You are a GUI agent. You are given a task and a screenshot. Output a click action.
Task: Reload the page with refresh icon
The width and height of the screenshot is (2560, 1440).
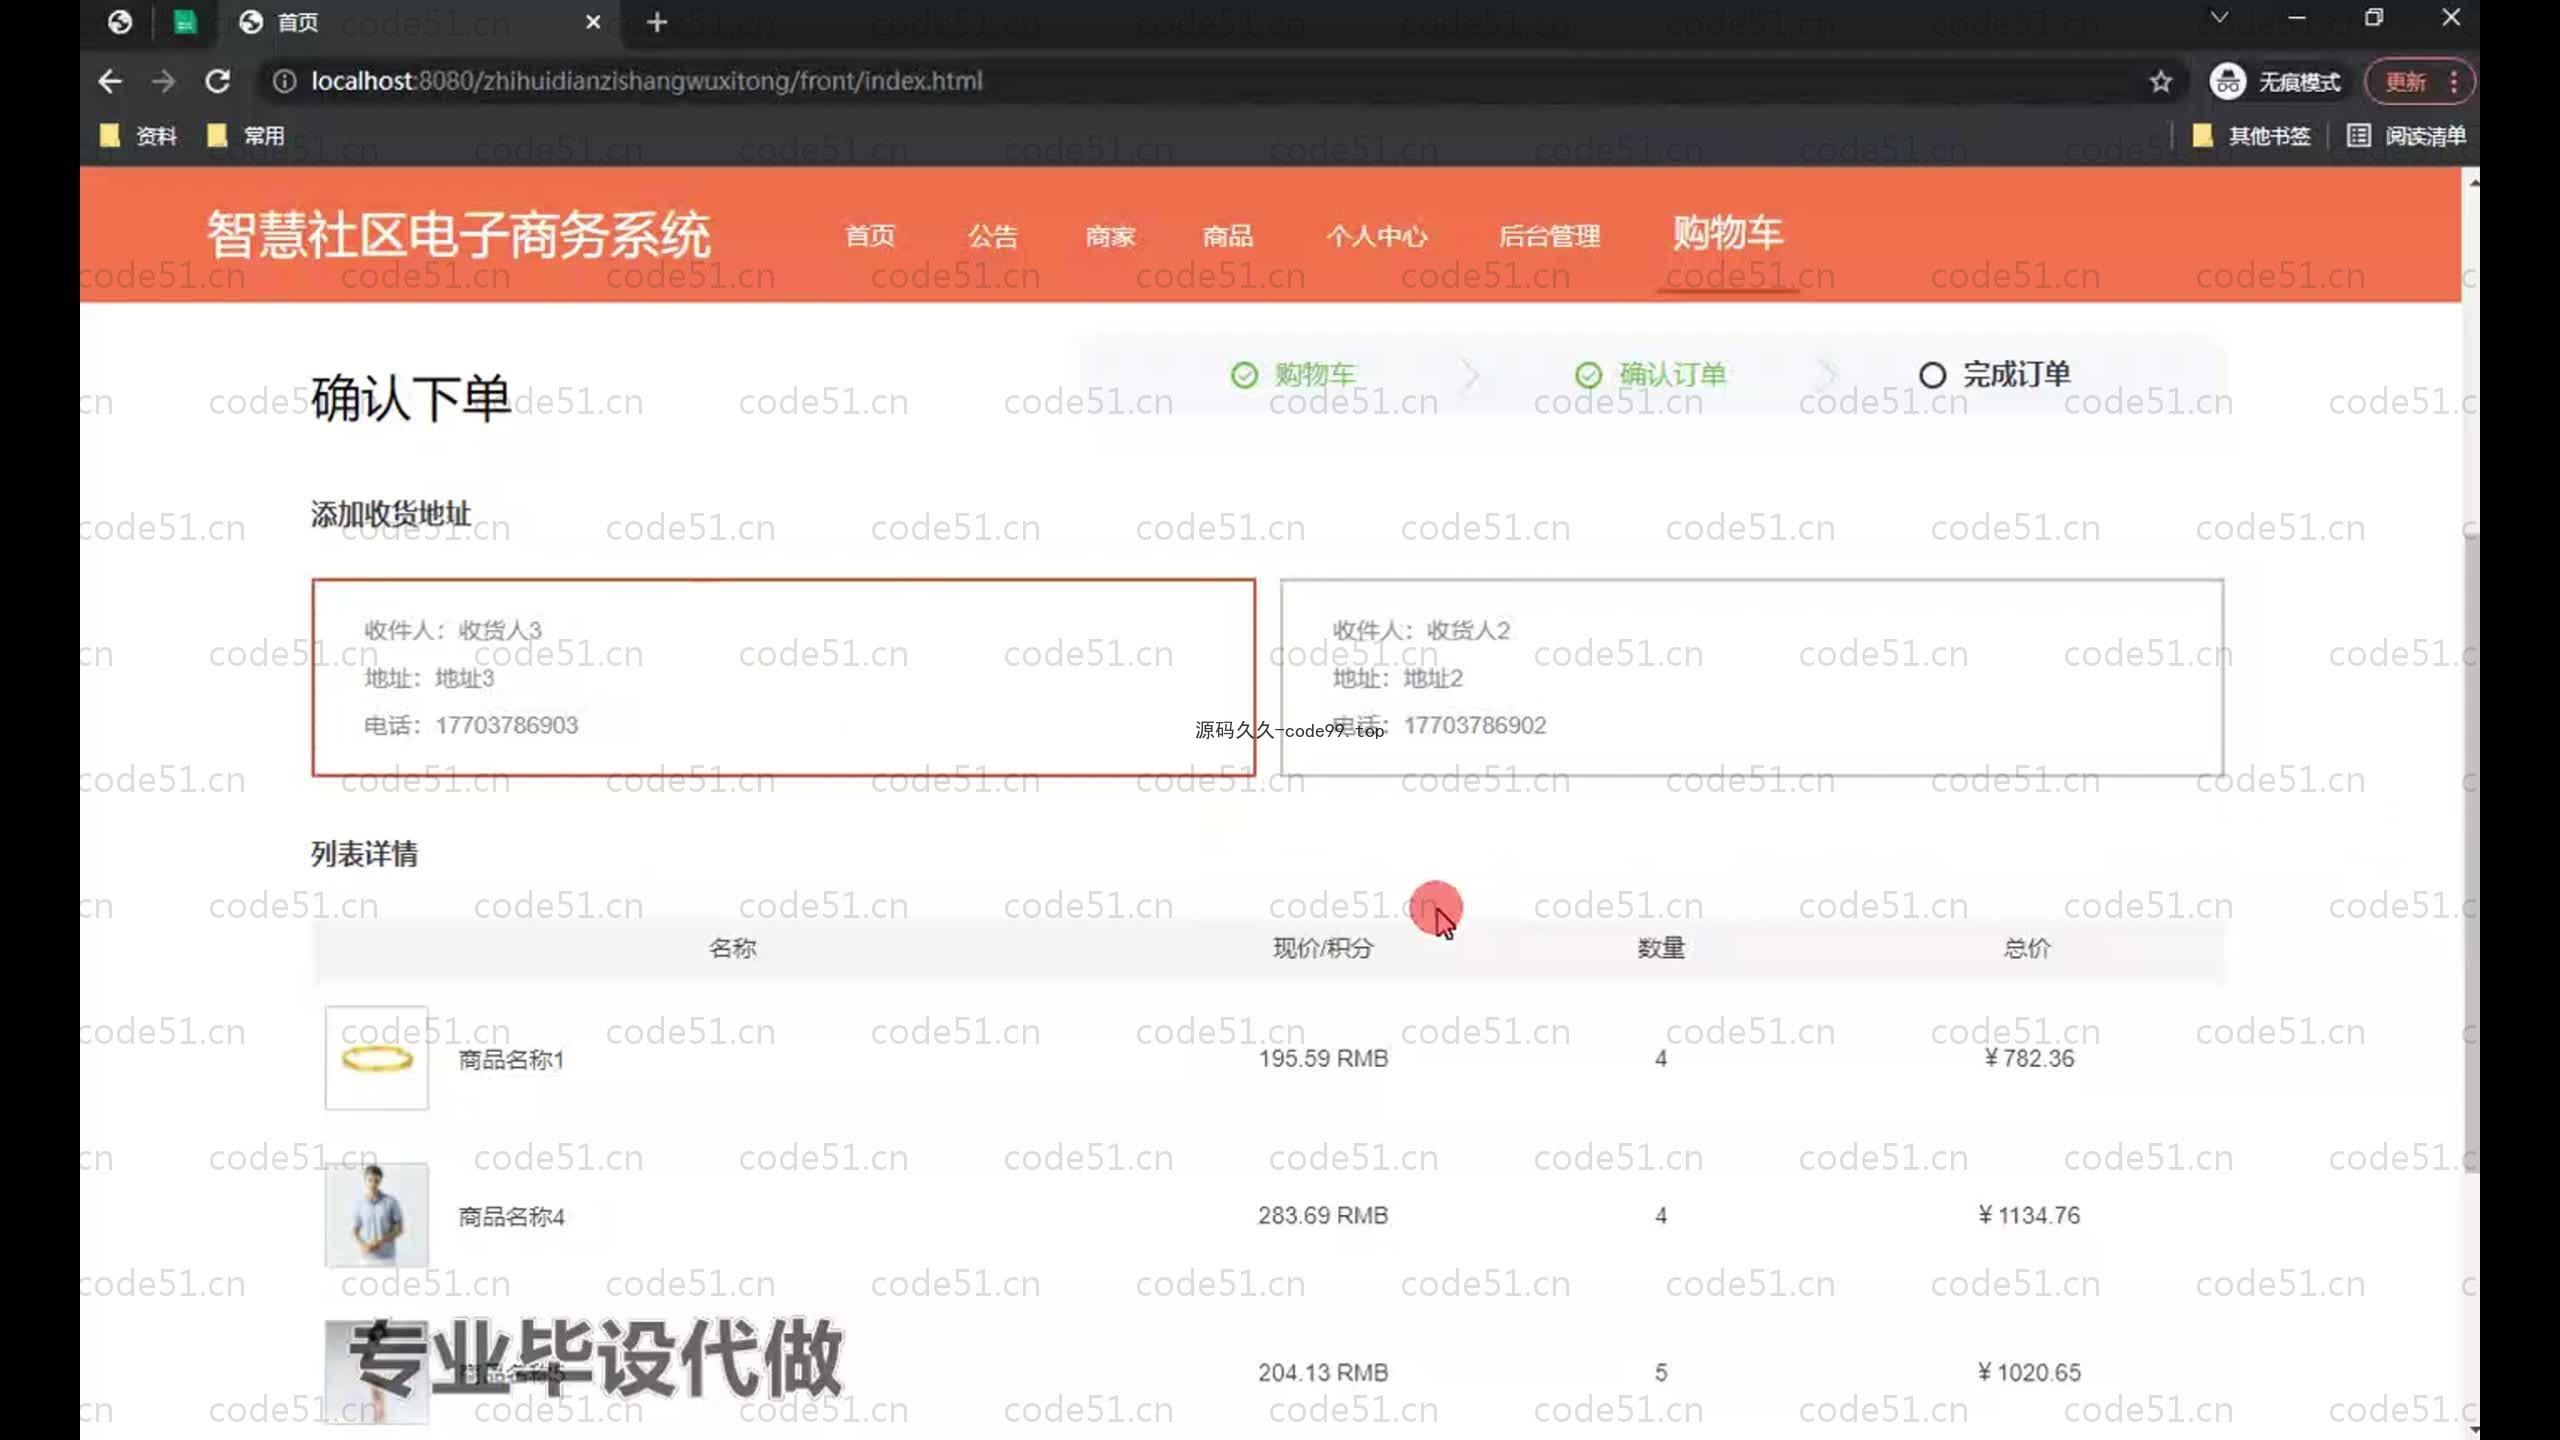tap(217, 81)
